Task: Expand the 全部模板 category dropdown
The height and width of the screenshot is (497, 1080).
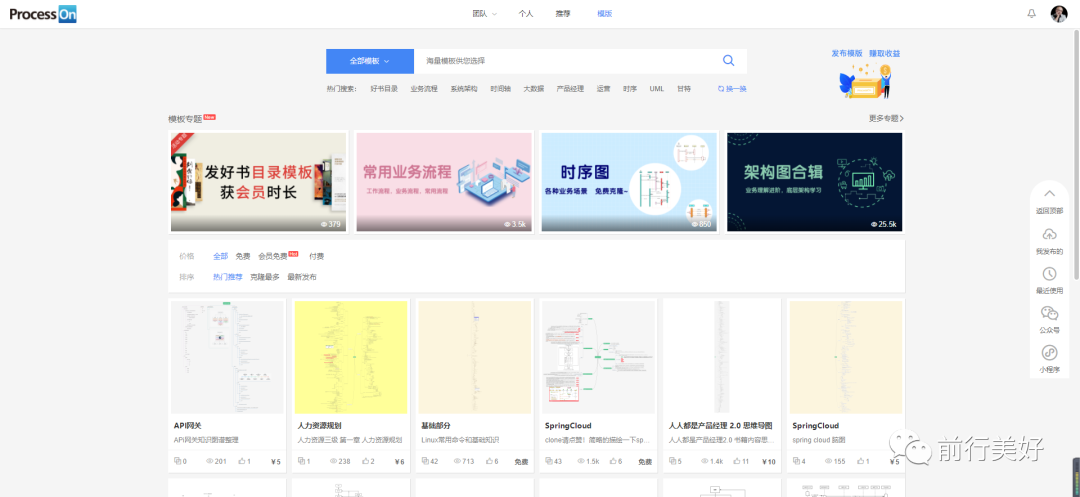Action: pyautogui.click(x=370, y=61)
